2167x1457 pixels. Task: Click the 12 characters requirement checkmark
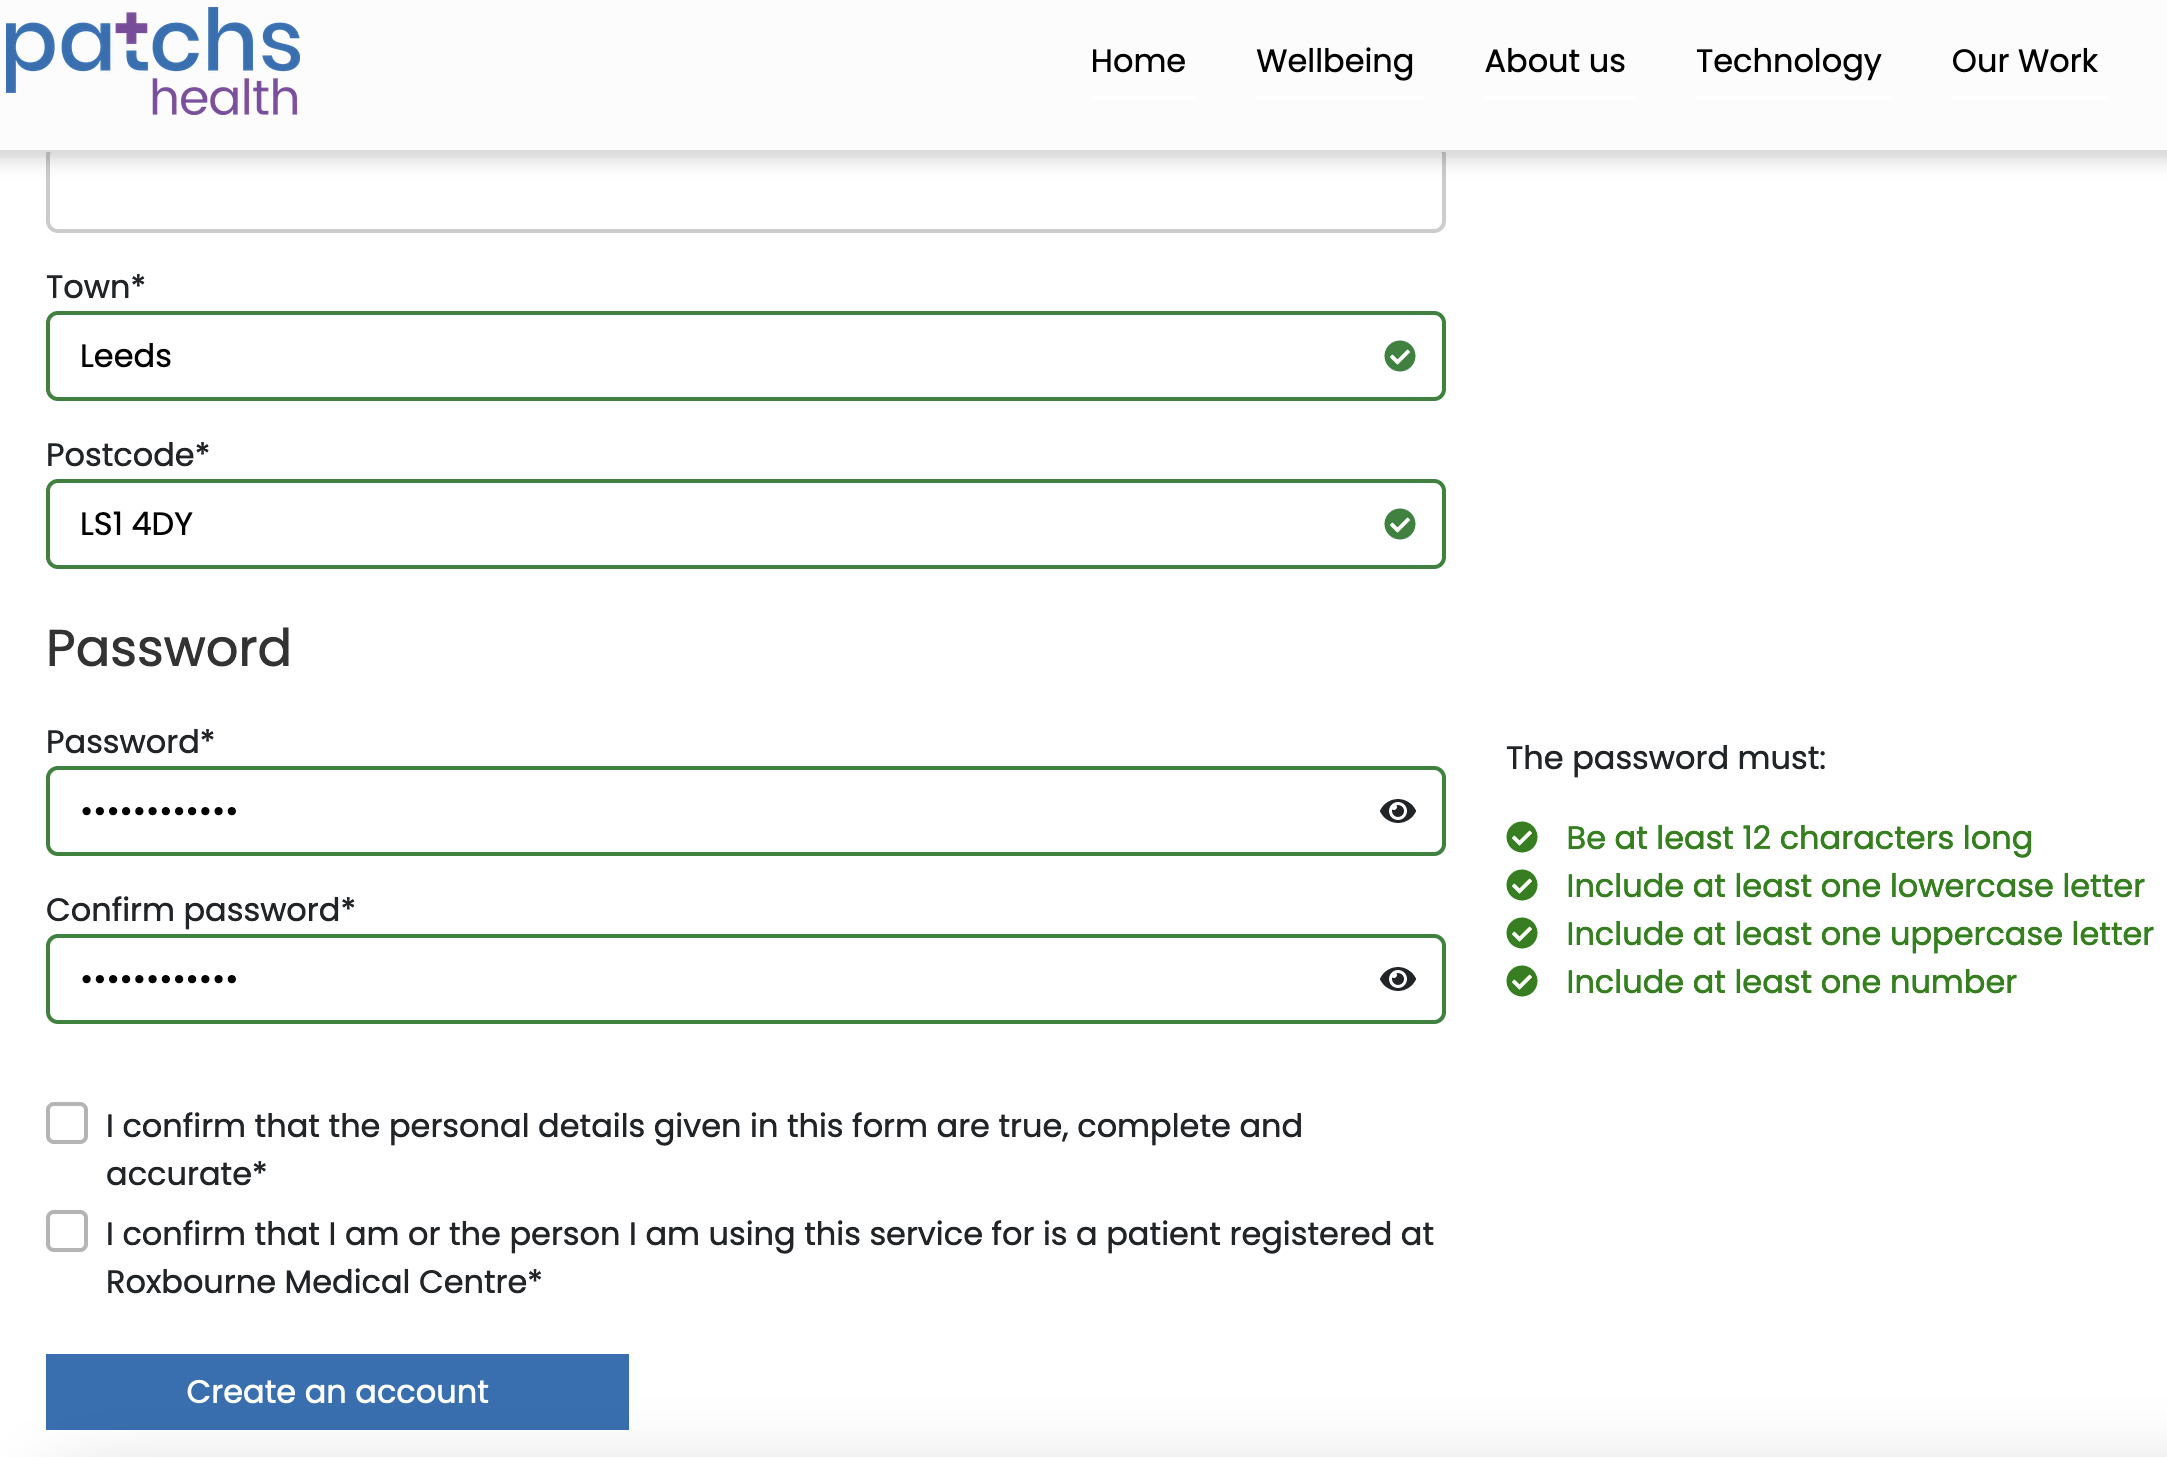[1522, 837]
